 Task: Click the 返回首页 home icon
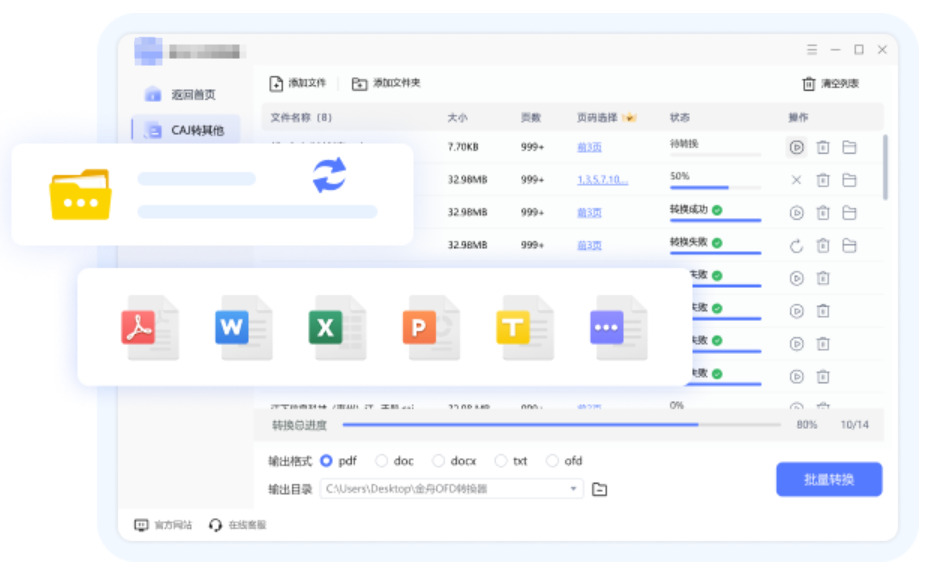click(153, 94)
